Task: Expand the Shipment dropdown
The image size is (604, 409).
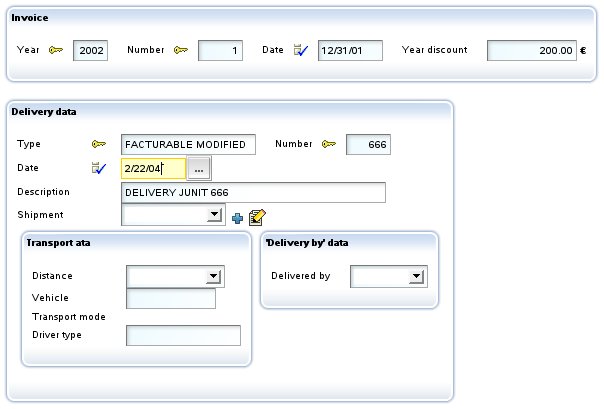Action: [214, 215]
